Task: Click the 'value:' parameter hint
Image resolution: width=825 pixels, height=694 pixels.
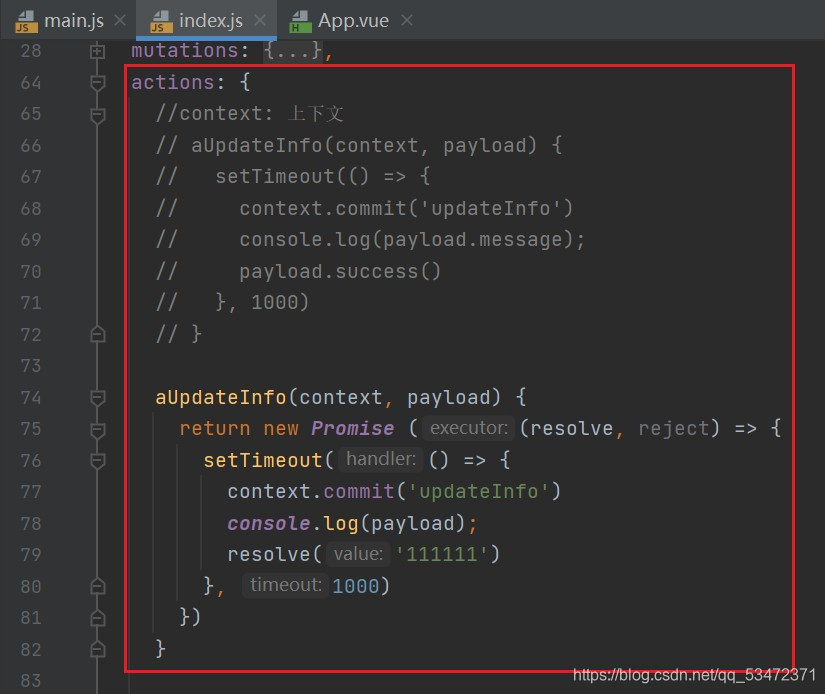Action: [358, 554]
